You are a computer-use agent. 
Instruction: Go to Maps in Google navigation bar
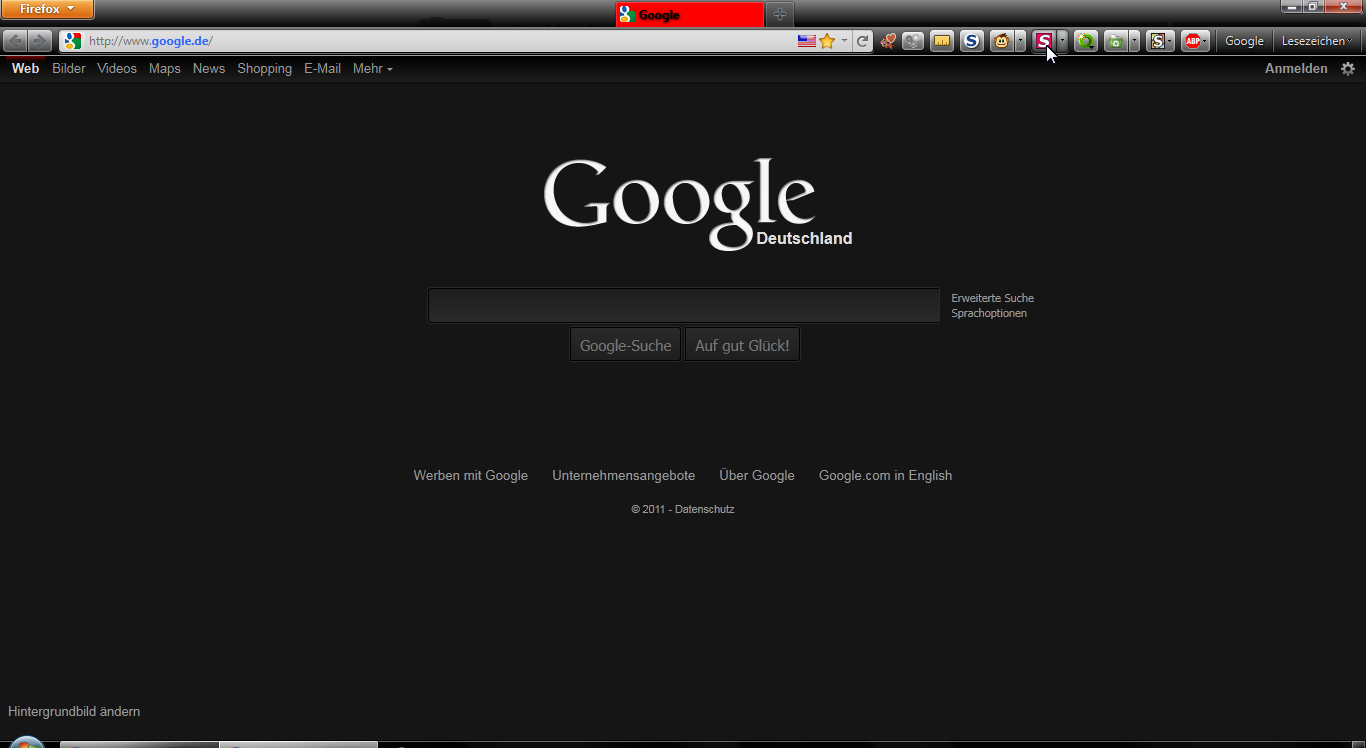(x=165, y=69)
